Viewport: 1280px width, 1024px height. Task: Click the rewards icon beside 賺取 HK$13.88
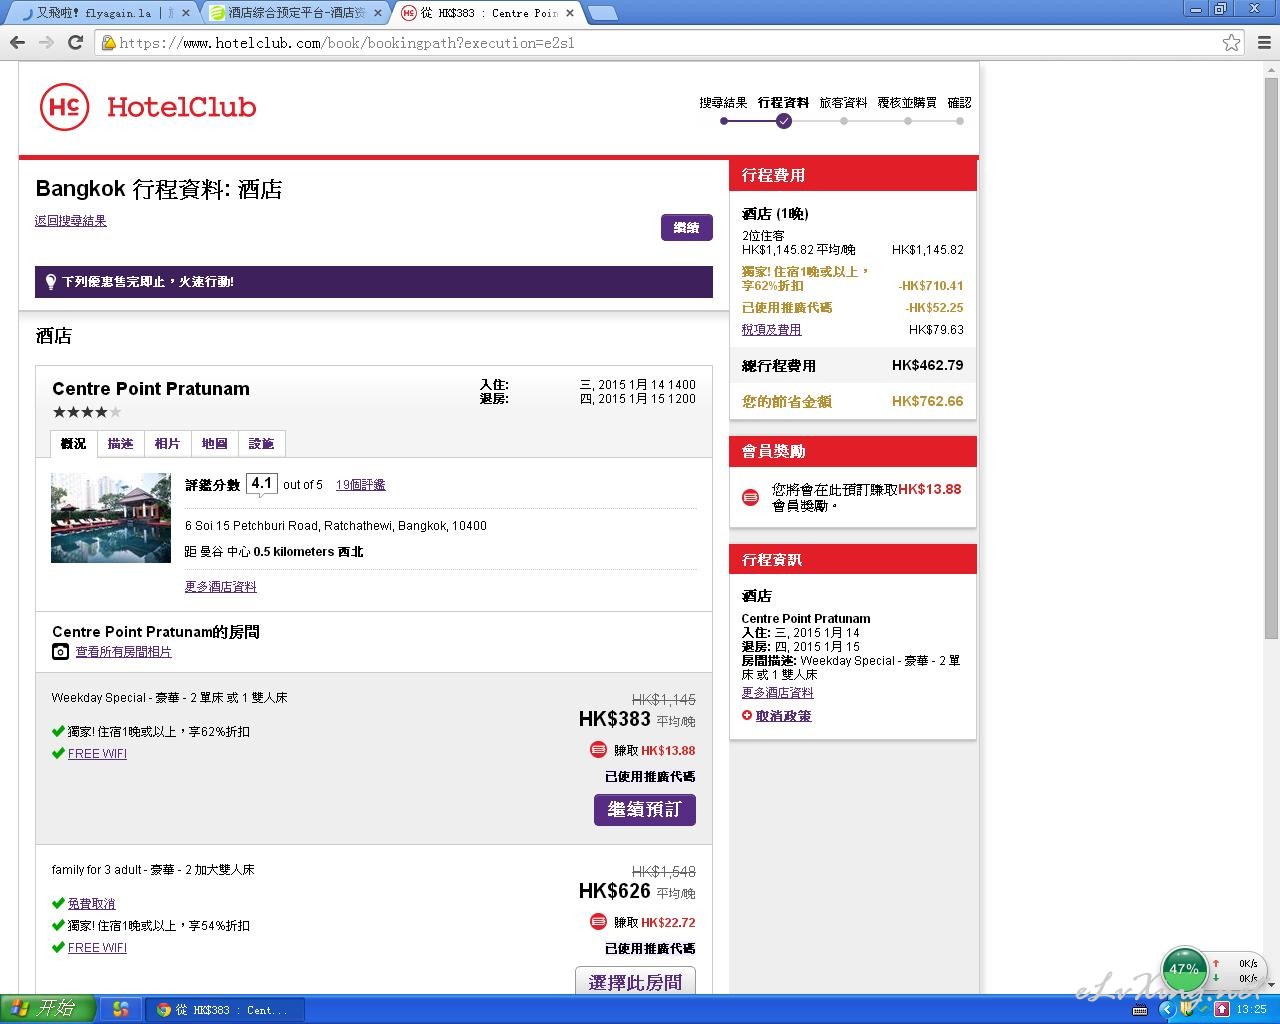click(x=598, y=750)
